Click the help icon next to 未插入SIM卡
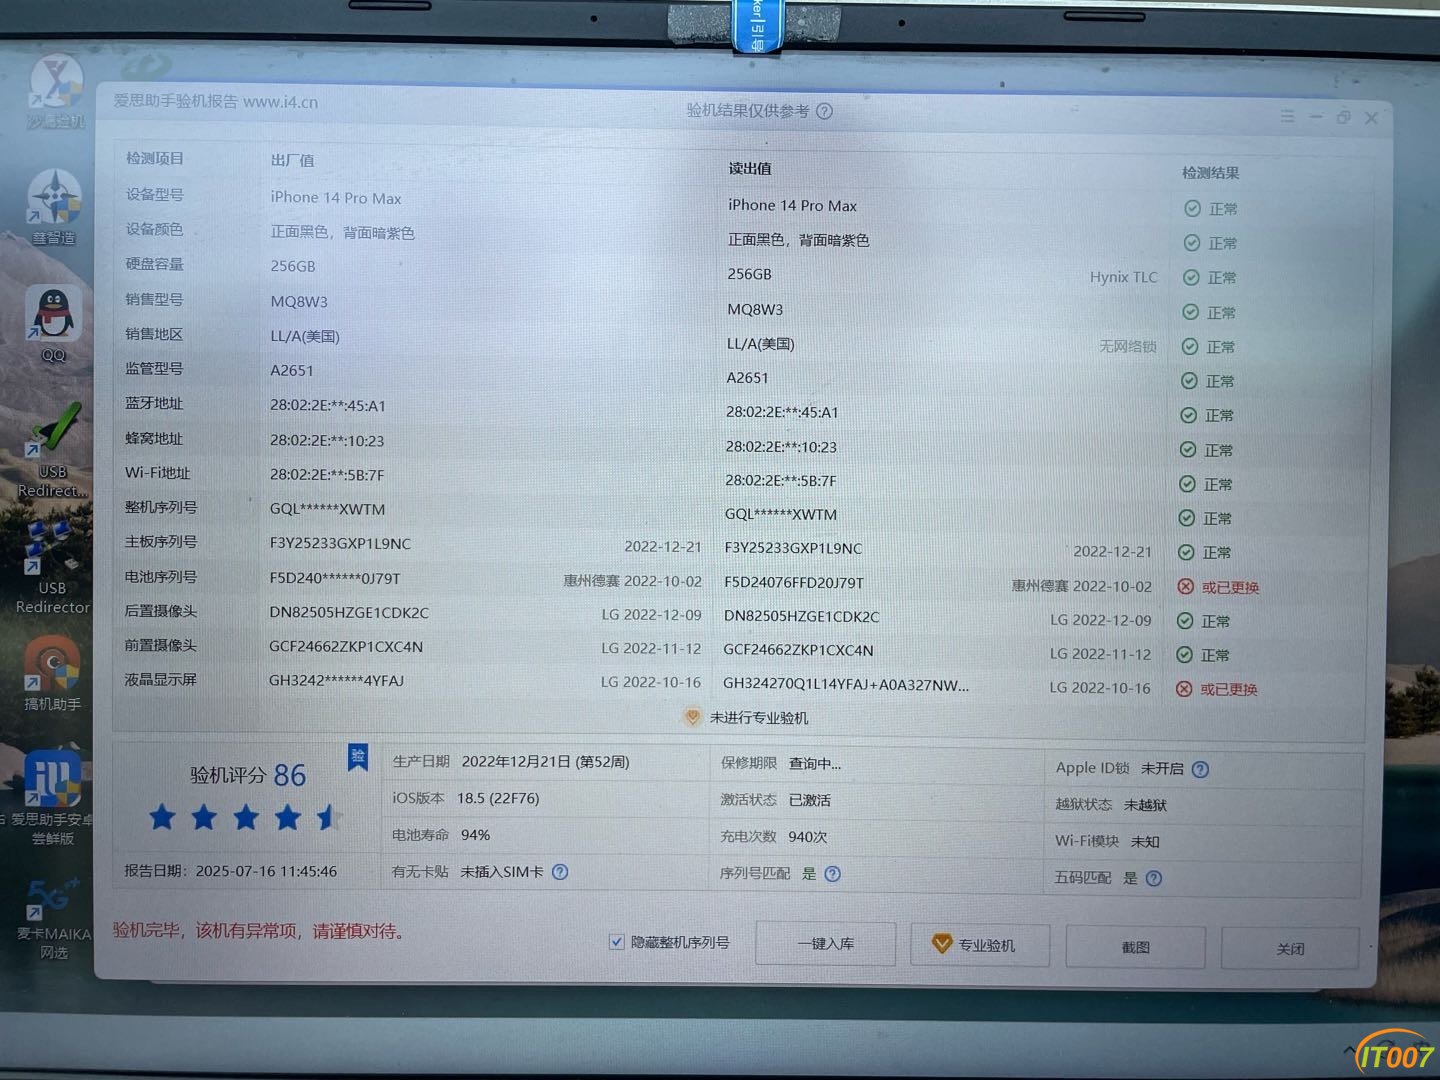The image size is (1440, 1080). tap(560, 872)
